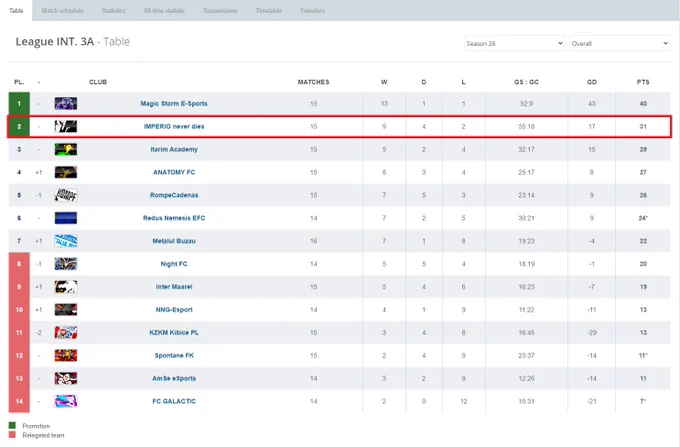This screenshot has width=680, height=447.
Task: Click the NNG-Esport club logo
Action: point(66,310)
